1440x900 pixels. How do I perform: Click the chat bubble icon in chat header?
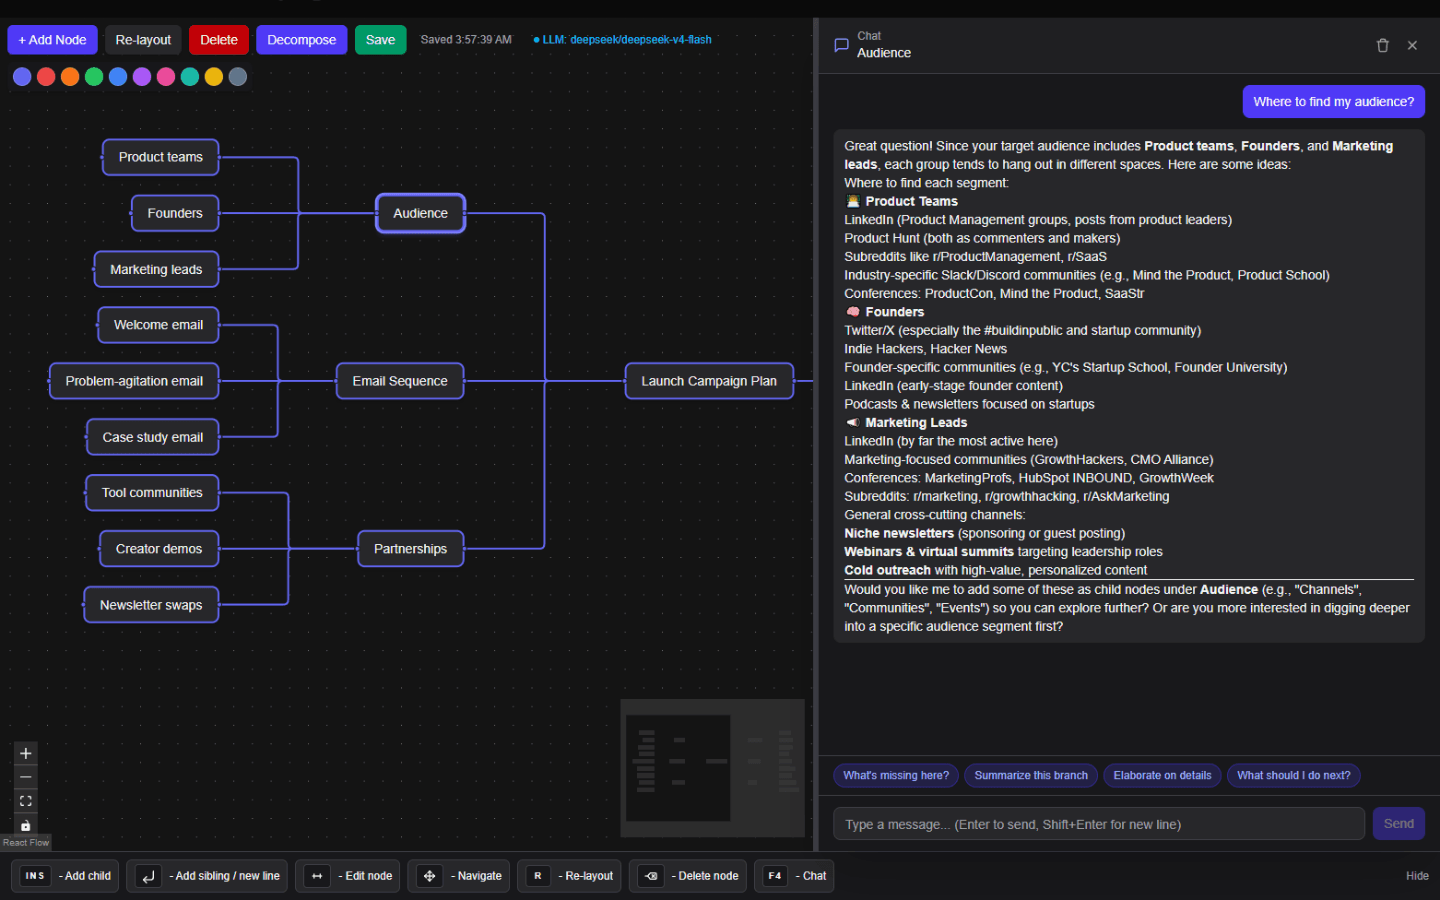pos(841,45)
